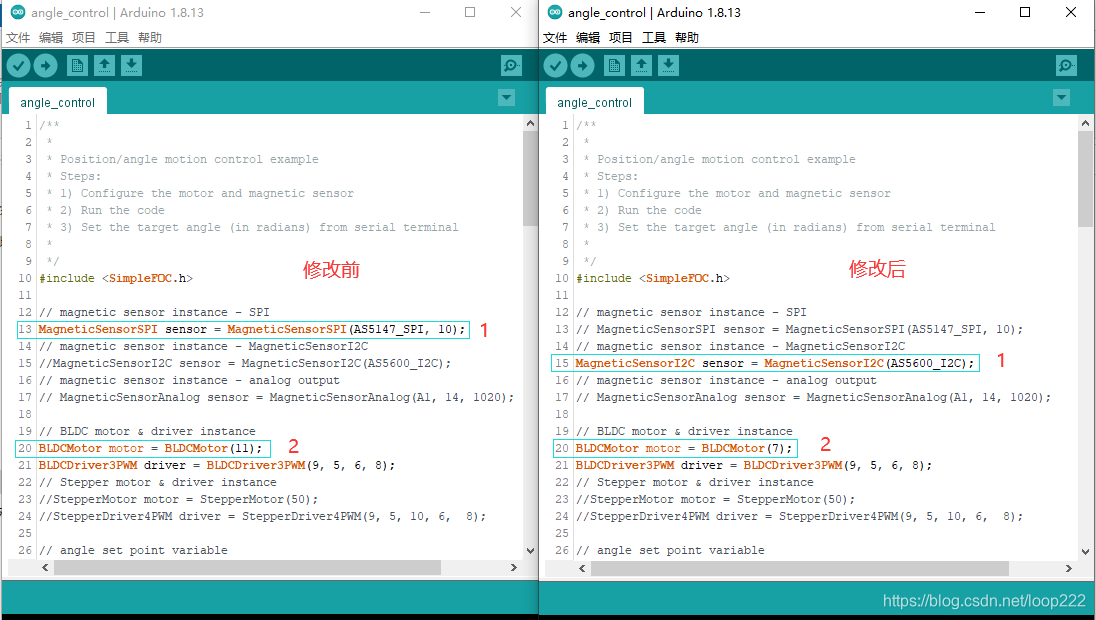Viewport: 1096px width, 620px height.
Task: Click vertical scrollbar thumb in right editor
Action: pyautogui.click(x=1085, y=178)
